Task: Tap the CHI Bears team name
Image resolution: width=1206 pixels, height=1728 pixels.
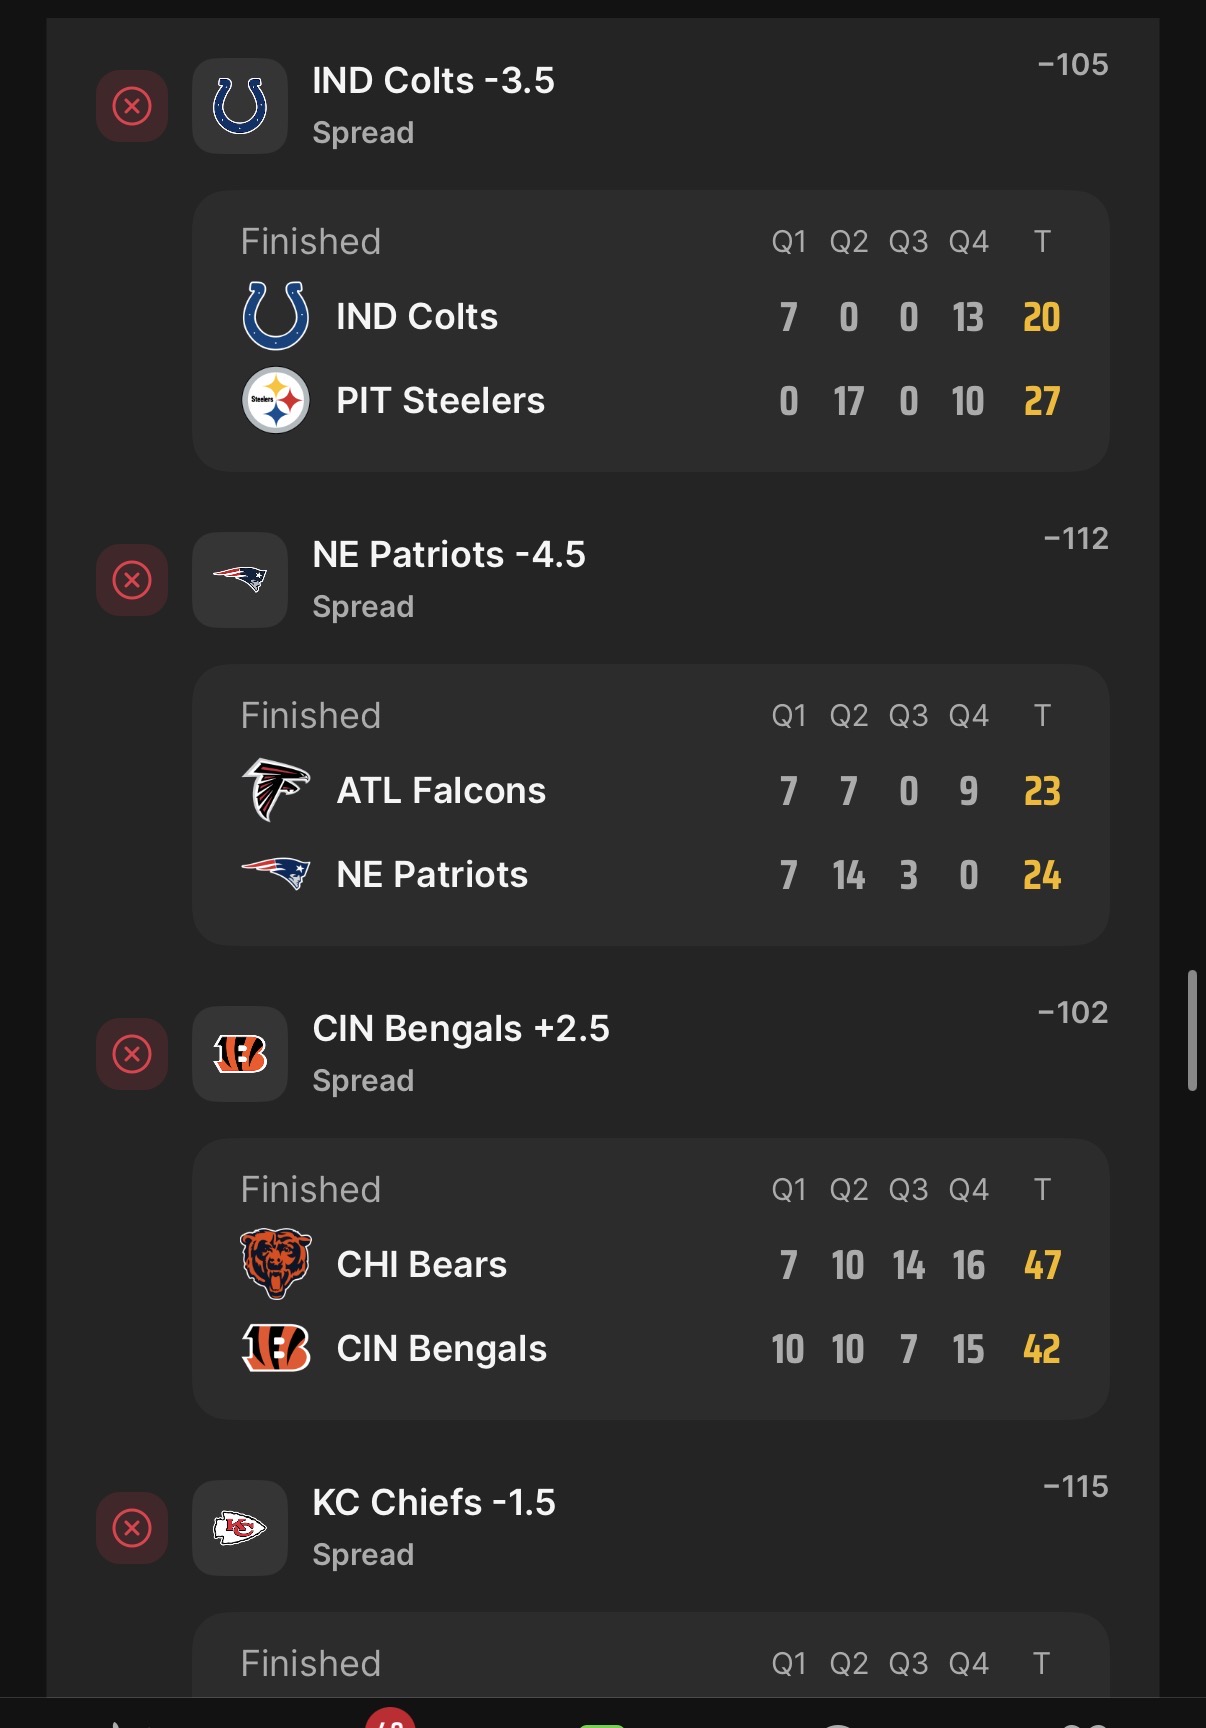Action: [422, 1265]
